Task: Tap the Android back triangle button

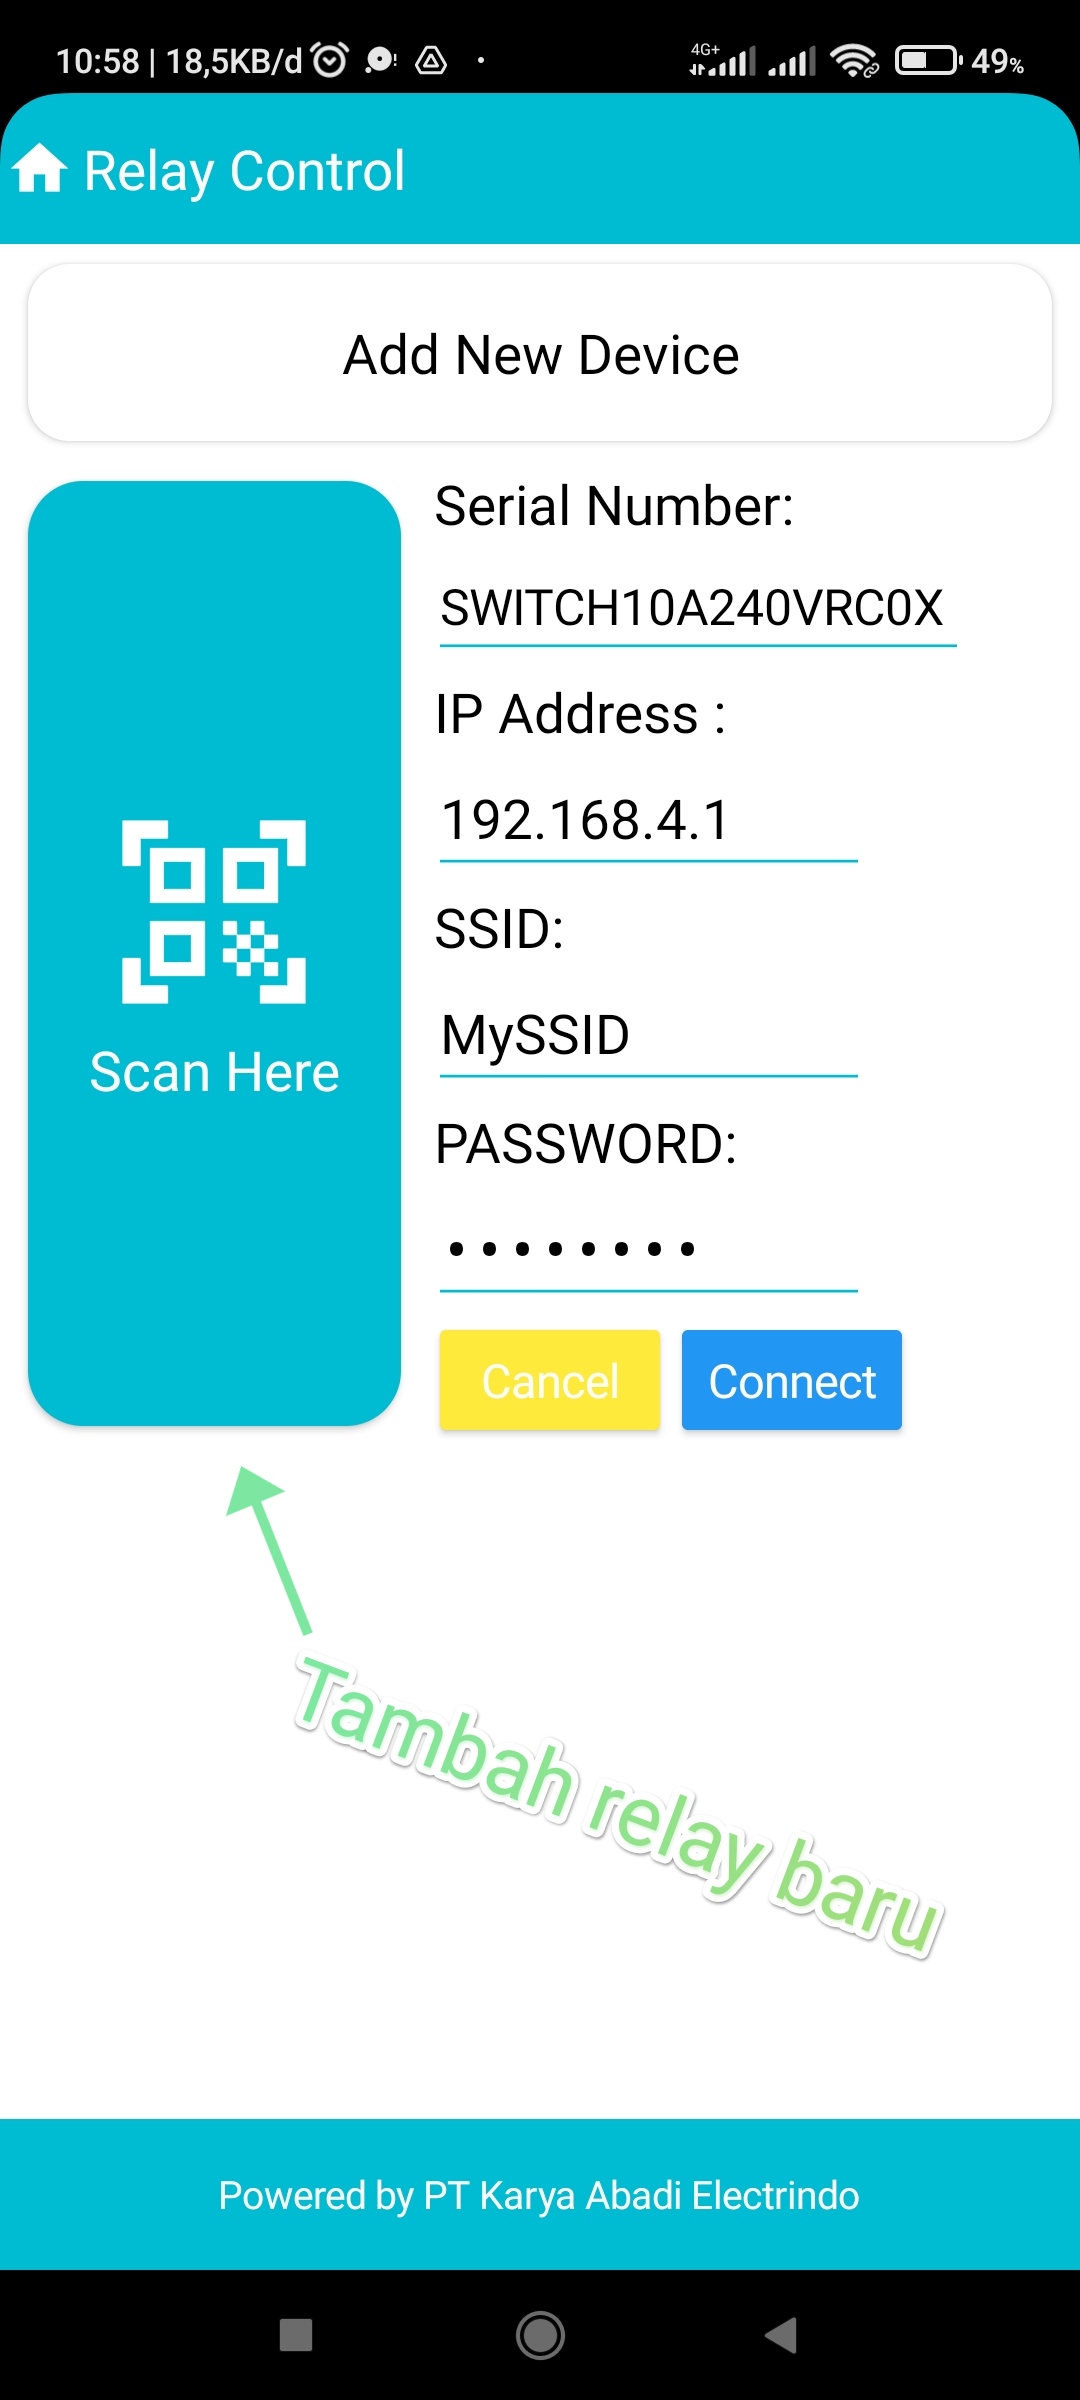Action: [x=781, y=2336]
